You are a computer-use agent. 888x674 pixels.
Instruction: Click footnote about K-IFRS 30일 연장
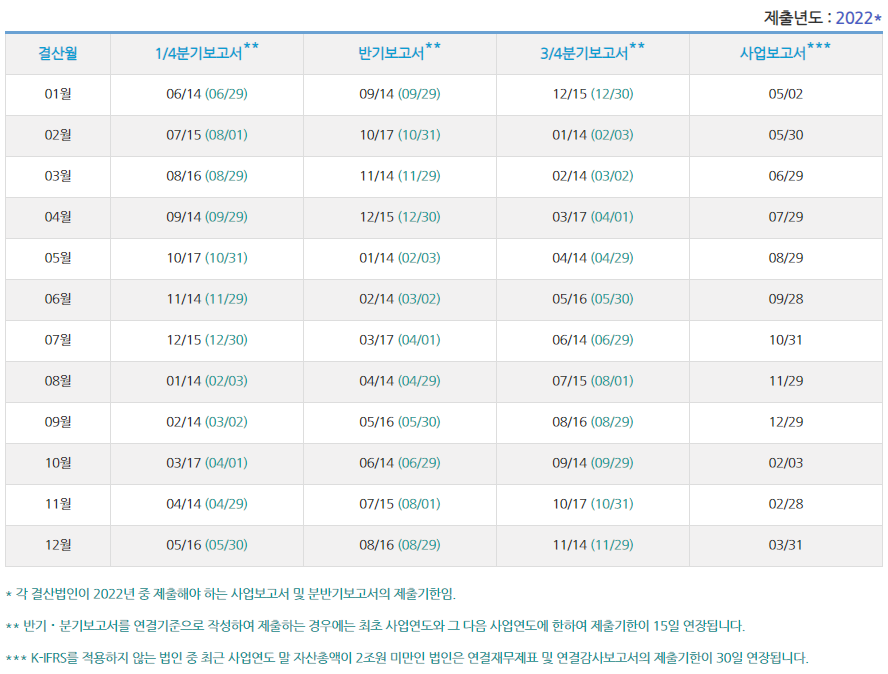[x=407, y=658]
